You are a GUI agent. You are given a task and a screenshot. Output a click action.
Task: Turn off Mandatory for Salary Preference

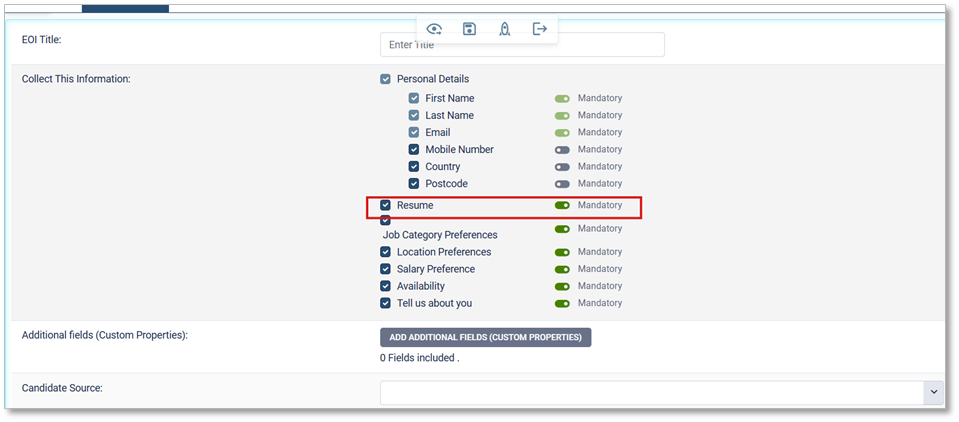562,269
